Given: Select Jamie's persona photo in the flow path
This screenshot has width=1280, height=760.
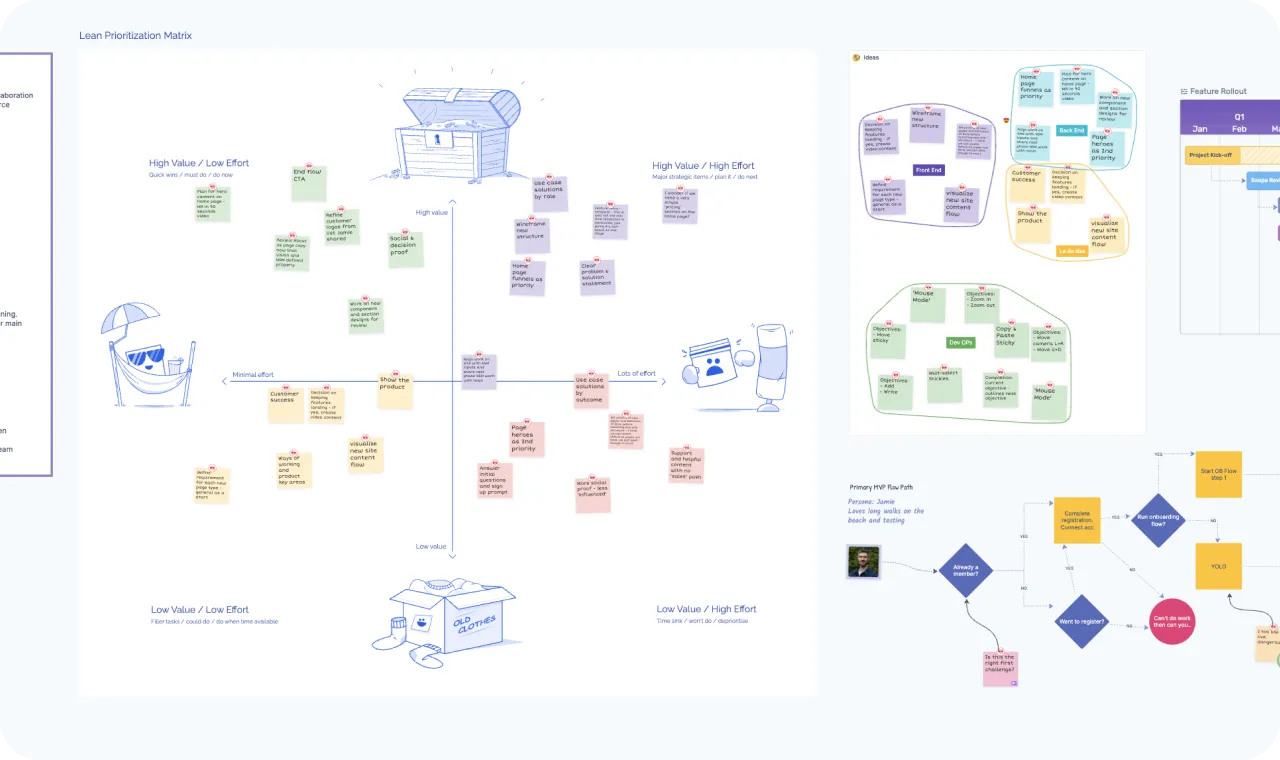Looking at the screenshot, I should [x=863, y=562].
